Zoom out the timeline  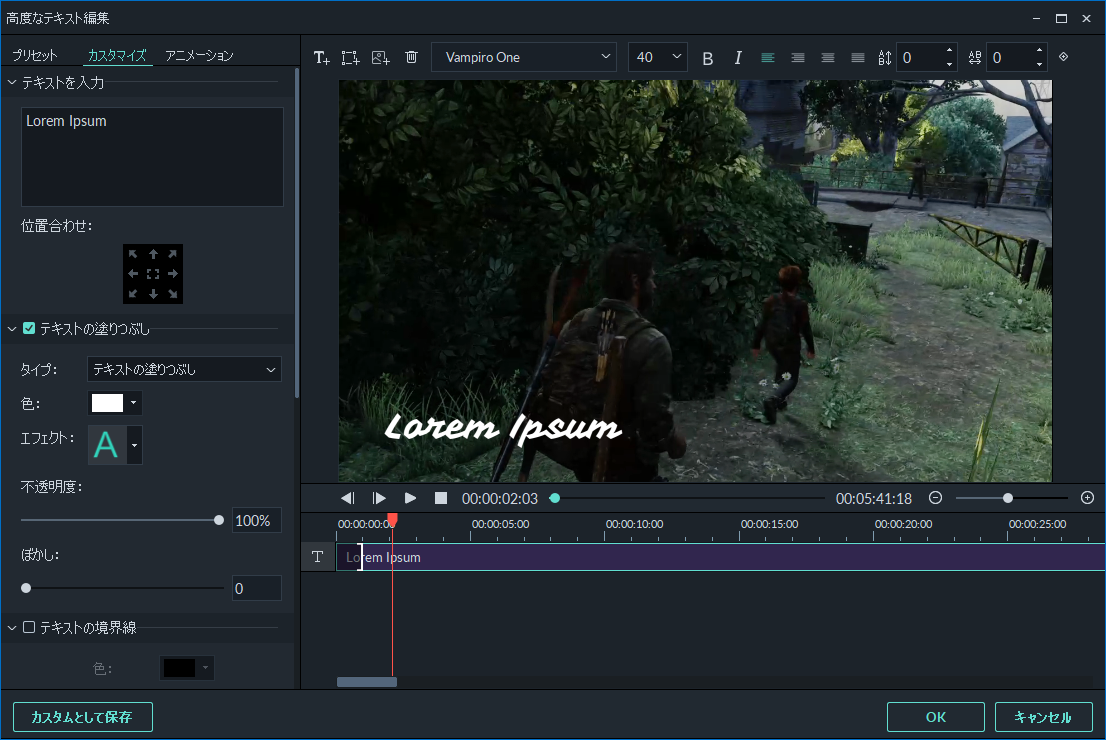[935, 498]
